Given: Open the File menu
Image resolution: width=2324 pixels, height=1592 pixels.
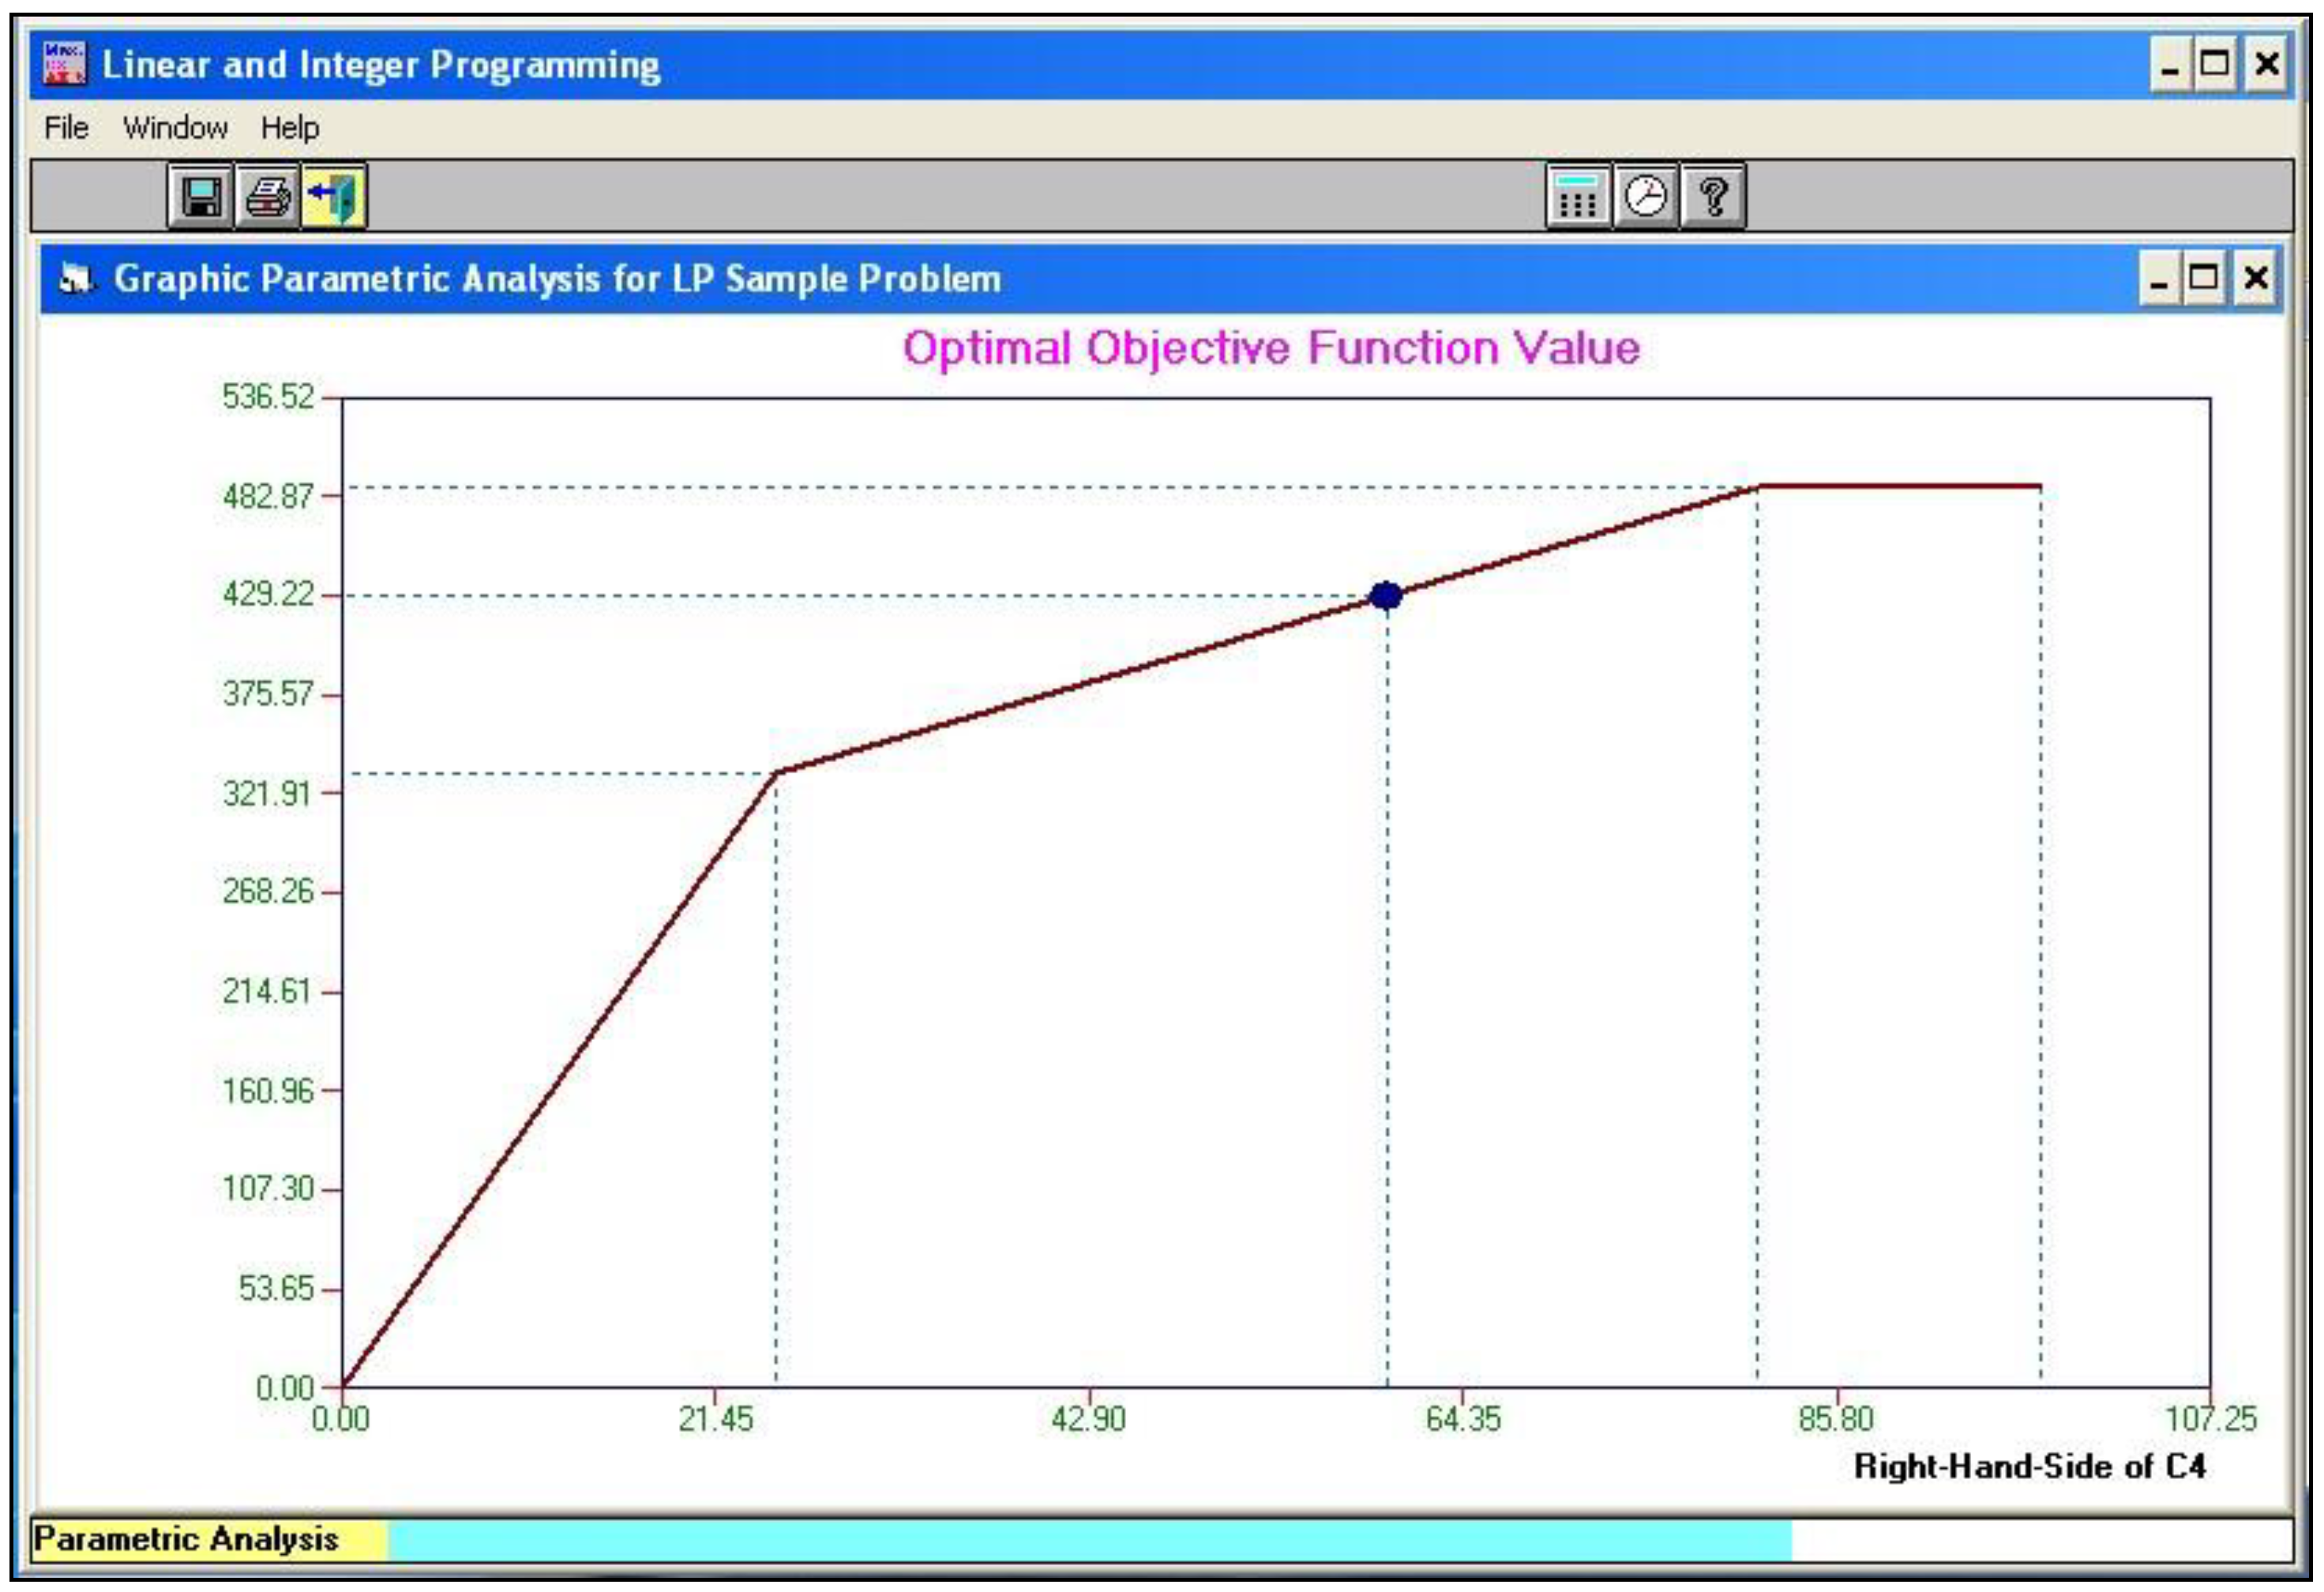Looking at the screenshot, I should click(x=66, y=128).
